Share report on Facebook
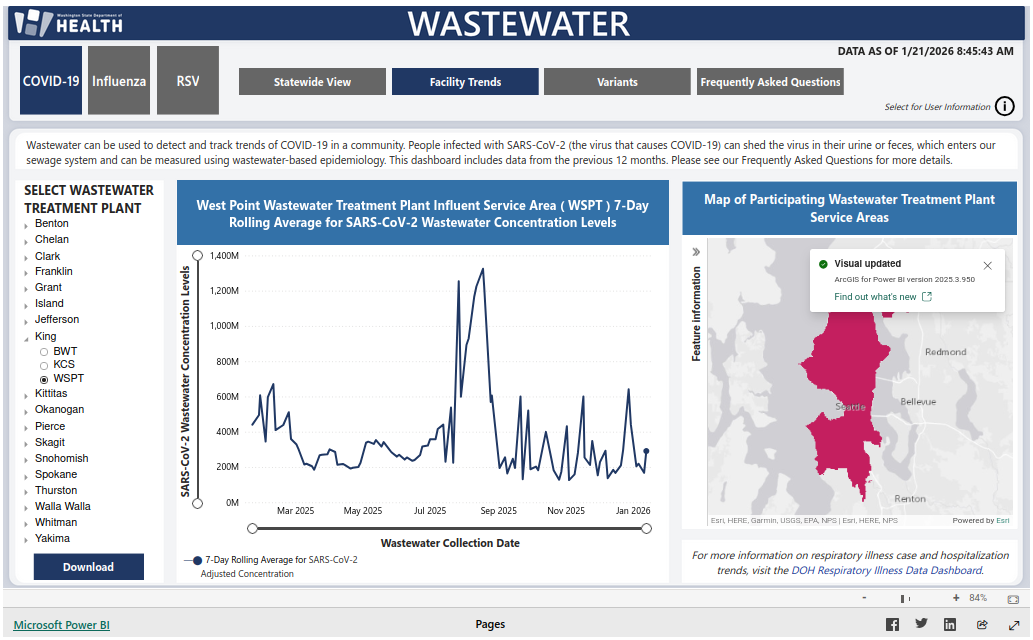 (x=892, y=625)
